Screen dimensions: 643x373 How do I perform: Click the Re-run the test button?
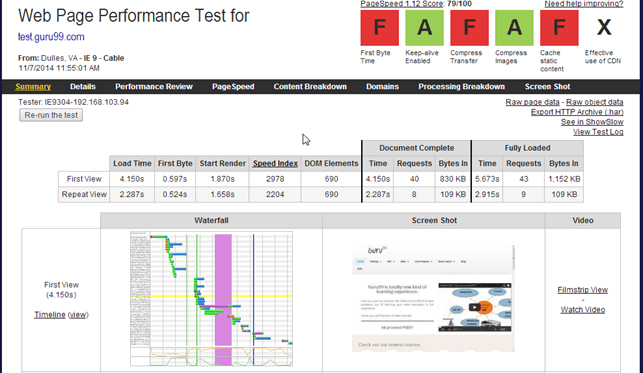tap(51, 115)
